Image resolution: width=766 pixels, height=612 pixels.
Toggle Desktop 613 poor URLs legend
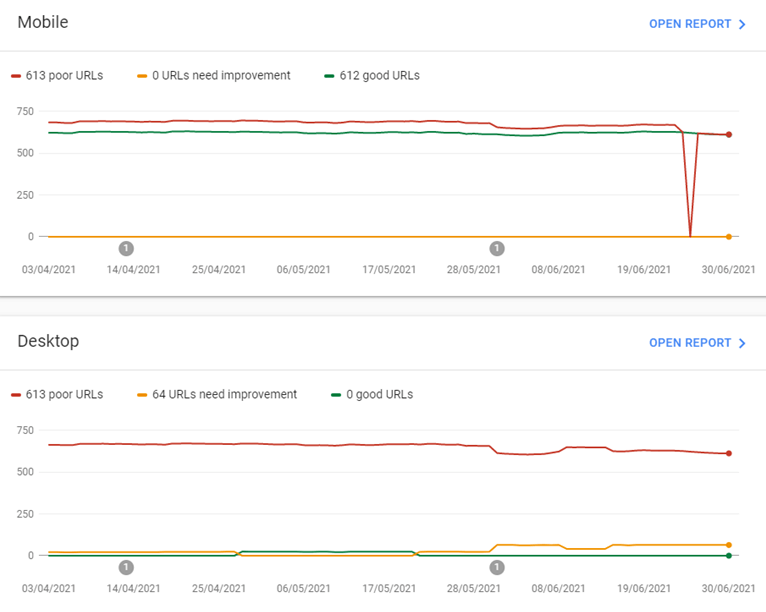[57, 395]
